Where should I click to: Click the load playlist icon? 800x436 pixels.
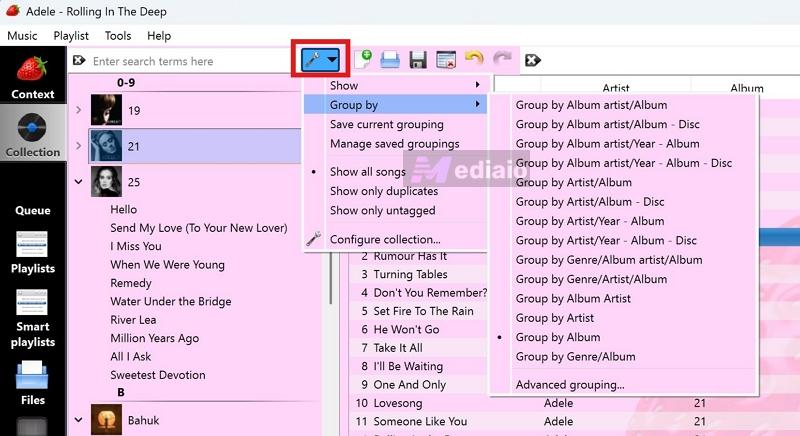pyautogui.click(x=390, y=60)
